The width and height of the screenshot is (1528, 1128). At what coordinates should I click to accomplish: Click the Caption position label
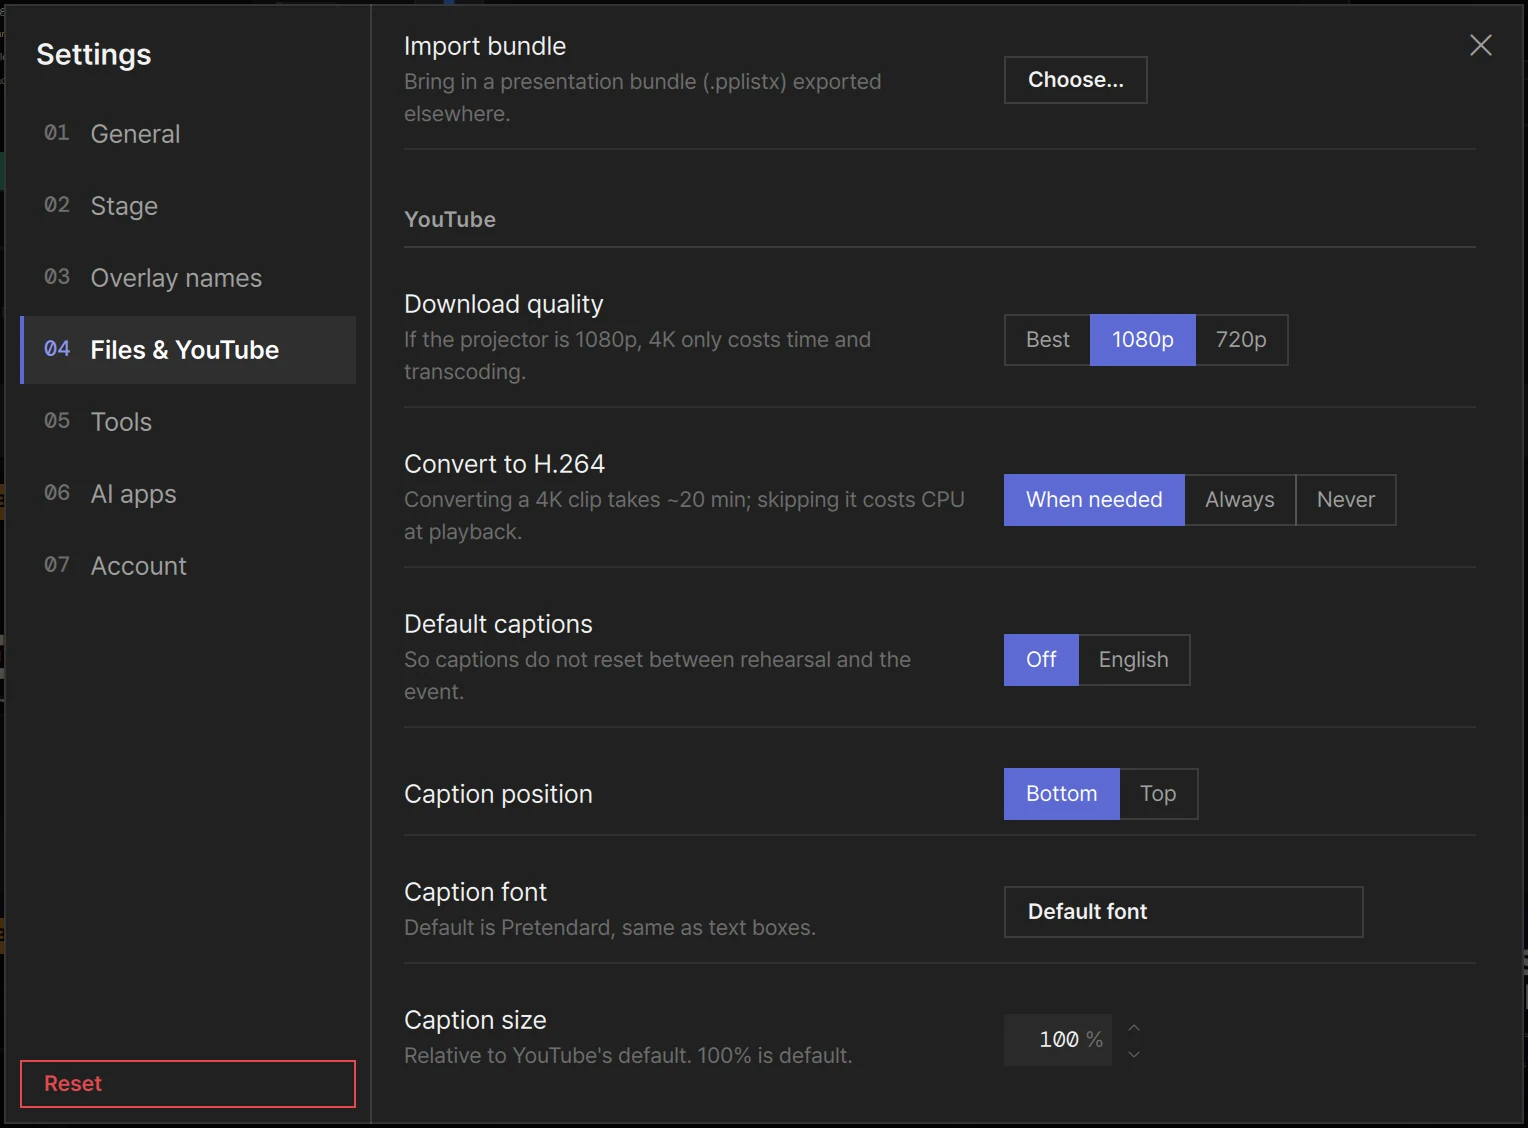(498, 794)
